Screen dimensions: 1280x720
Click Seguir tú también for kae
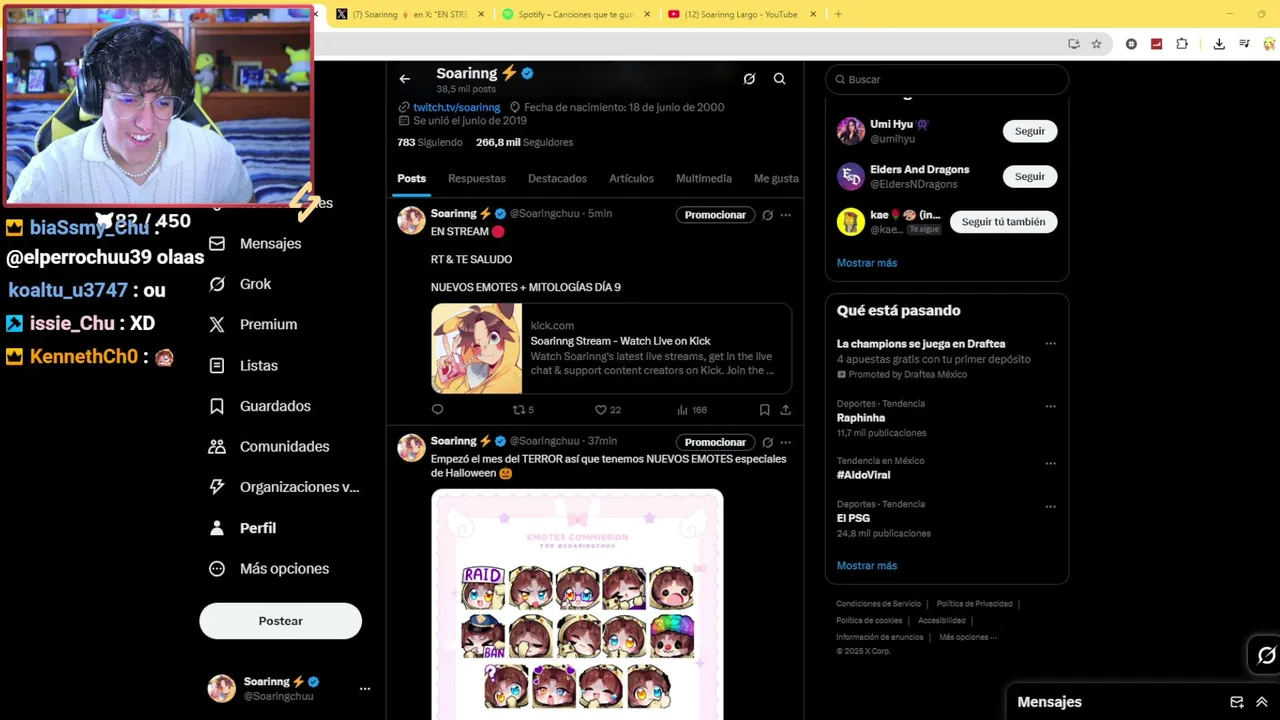[1003, 222]
